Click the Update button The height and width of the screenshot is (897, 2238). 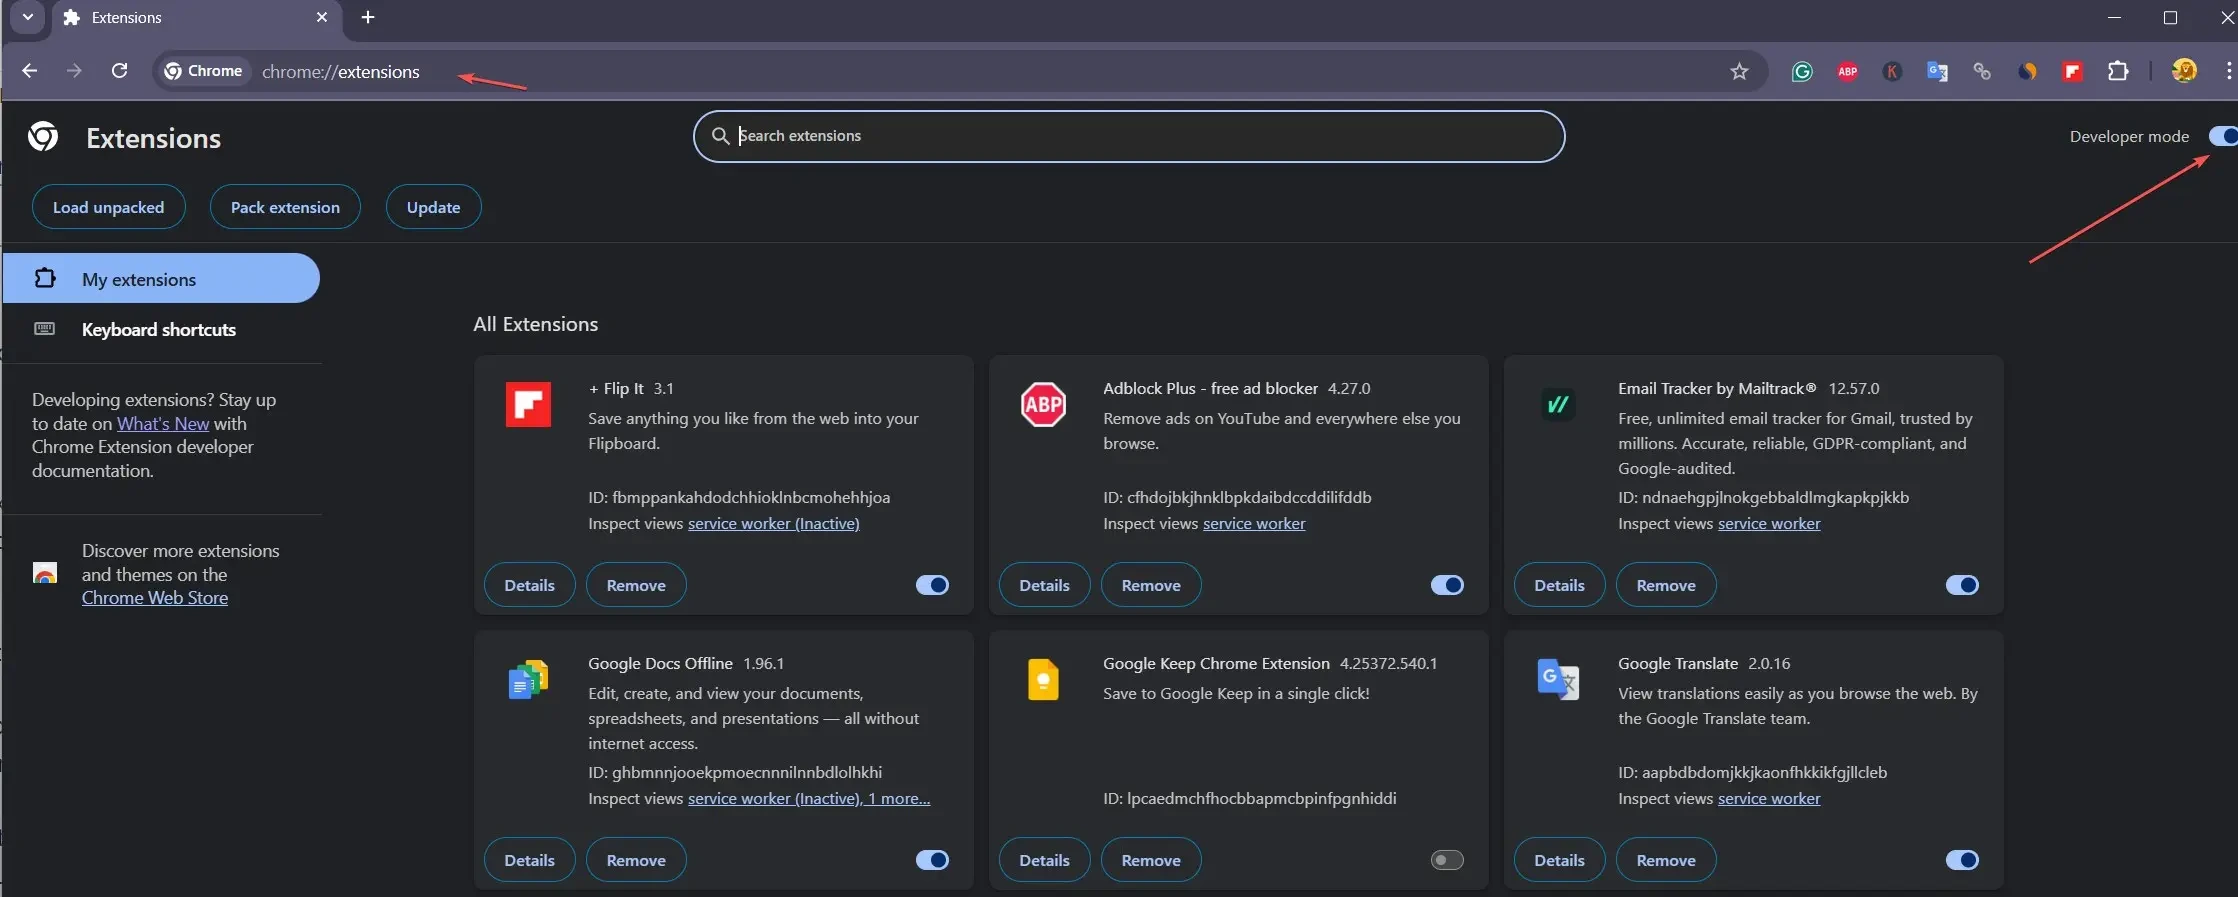433,207
